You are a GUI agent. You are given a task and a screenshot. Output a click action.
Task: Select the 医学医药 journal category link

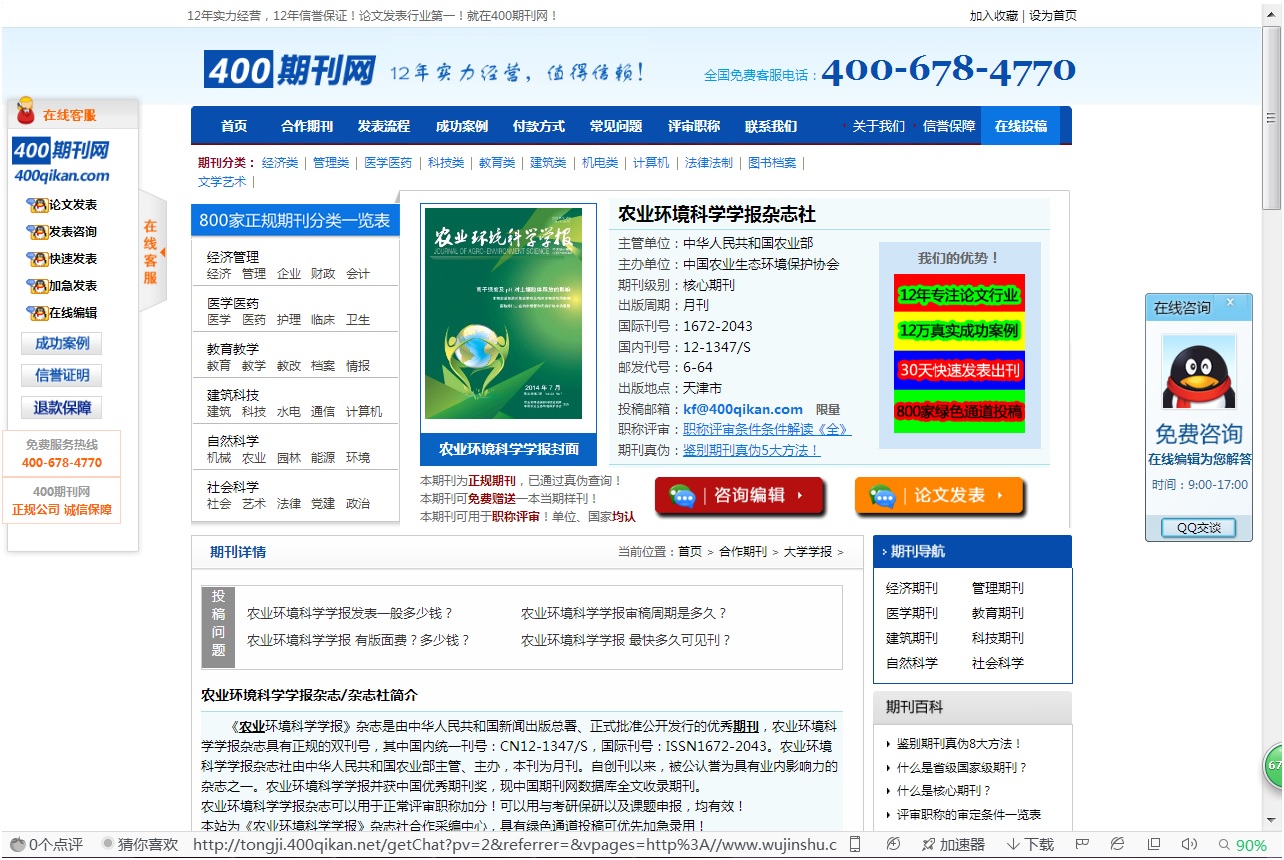click(x=388, y=163)
